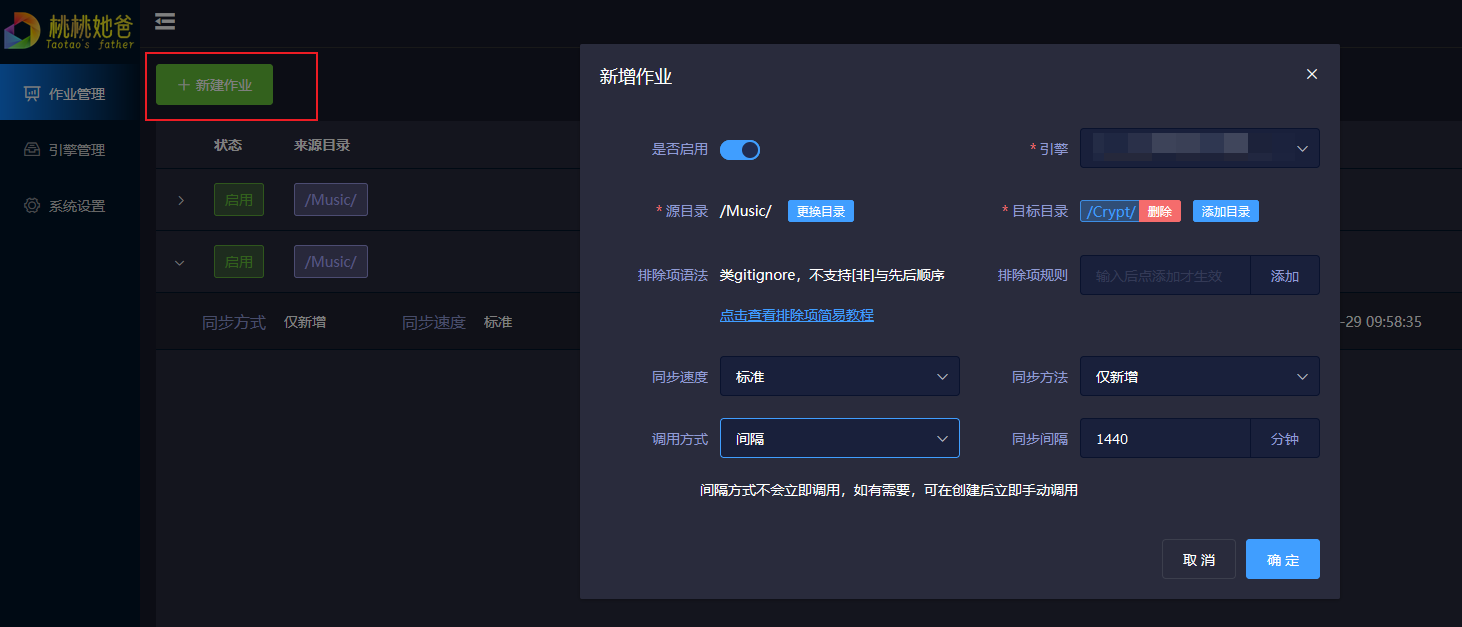
Task: Click 确定 to confirm the new job
Action: pyautogui.click(x=1282, y=560)
